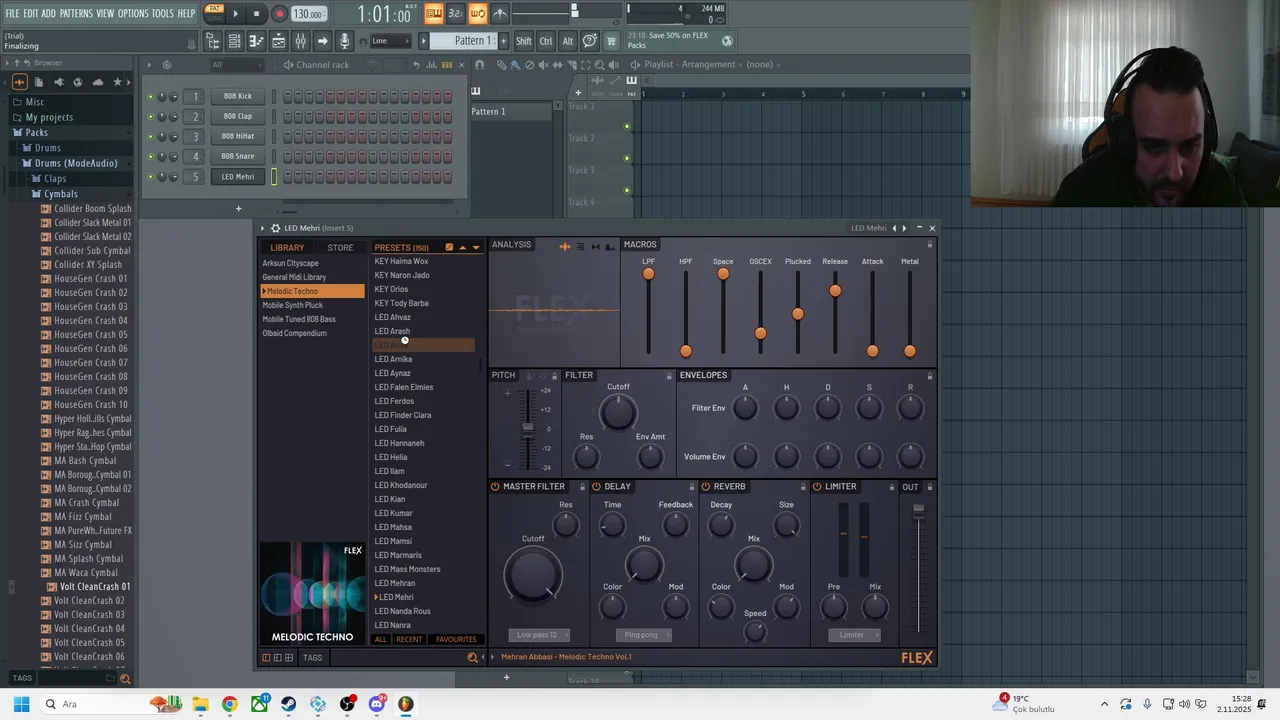The width and height of the screenshot is (1280, 720).
Task: Click the red record button
Action: click(x=279, y=14)
